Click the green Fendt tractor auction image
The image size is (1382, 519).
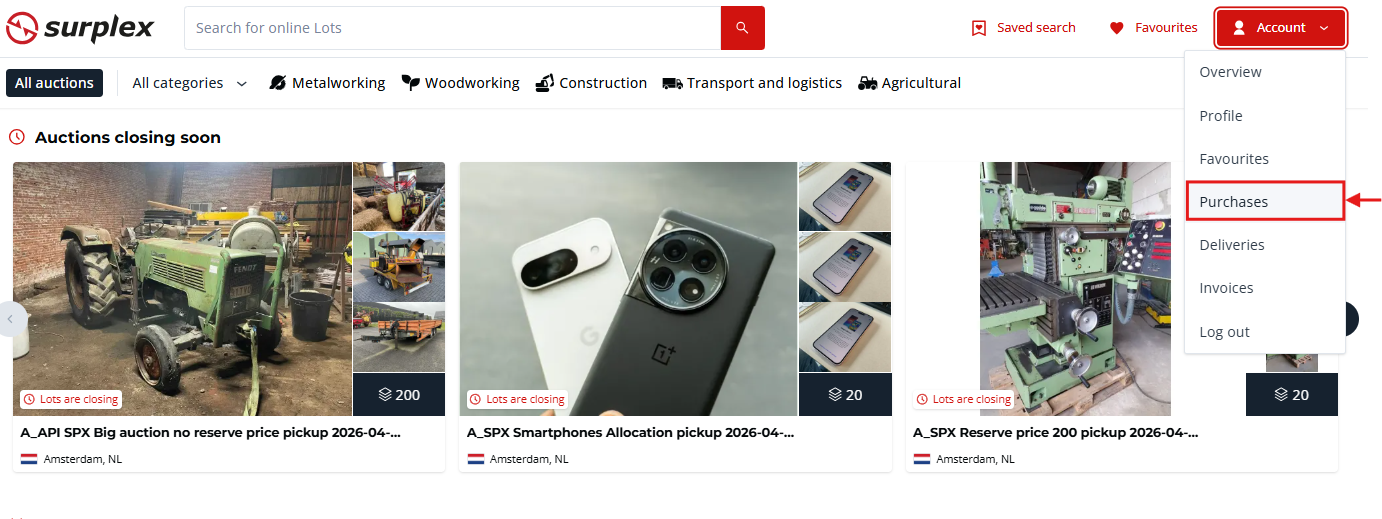point(182,289)
